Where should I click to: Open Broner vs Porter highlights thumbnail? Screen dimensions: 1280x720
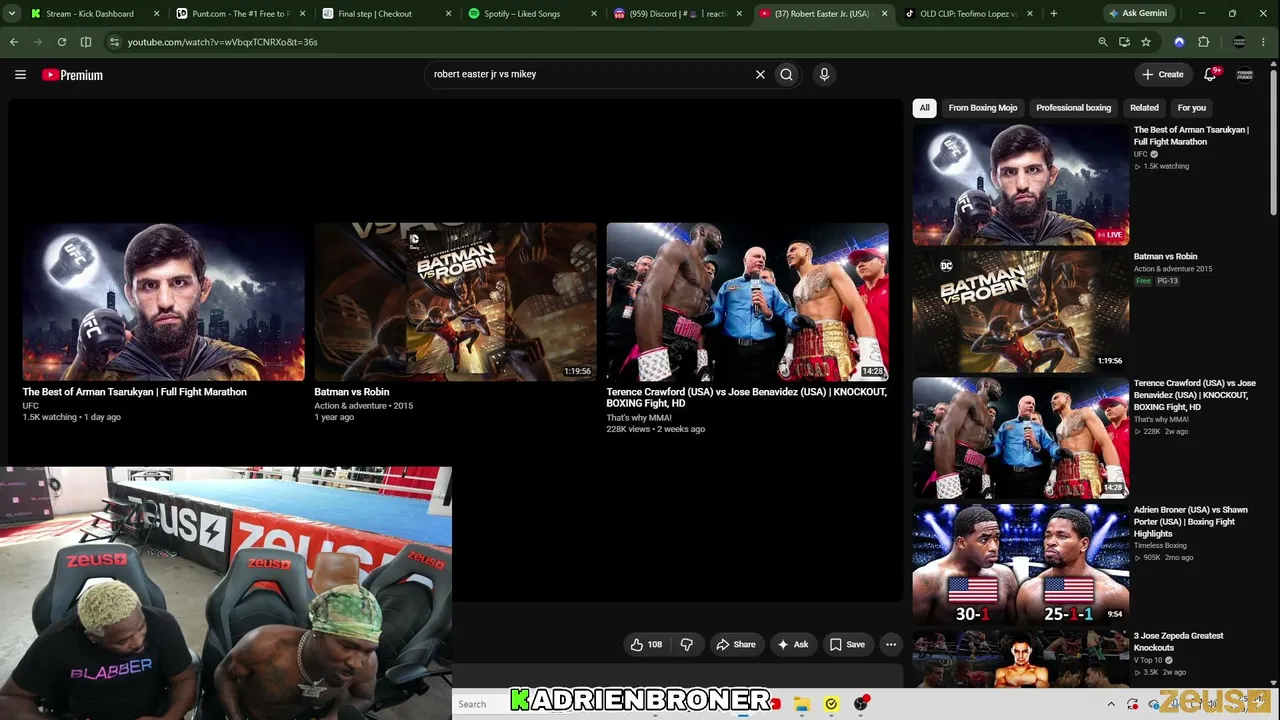pos(1021,564)
